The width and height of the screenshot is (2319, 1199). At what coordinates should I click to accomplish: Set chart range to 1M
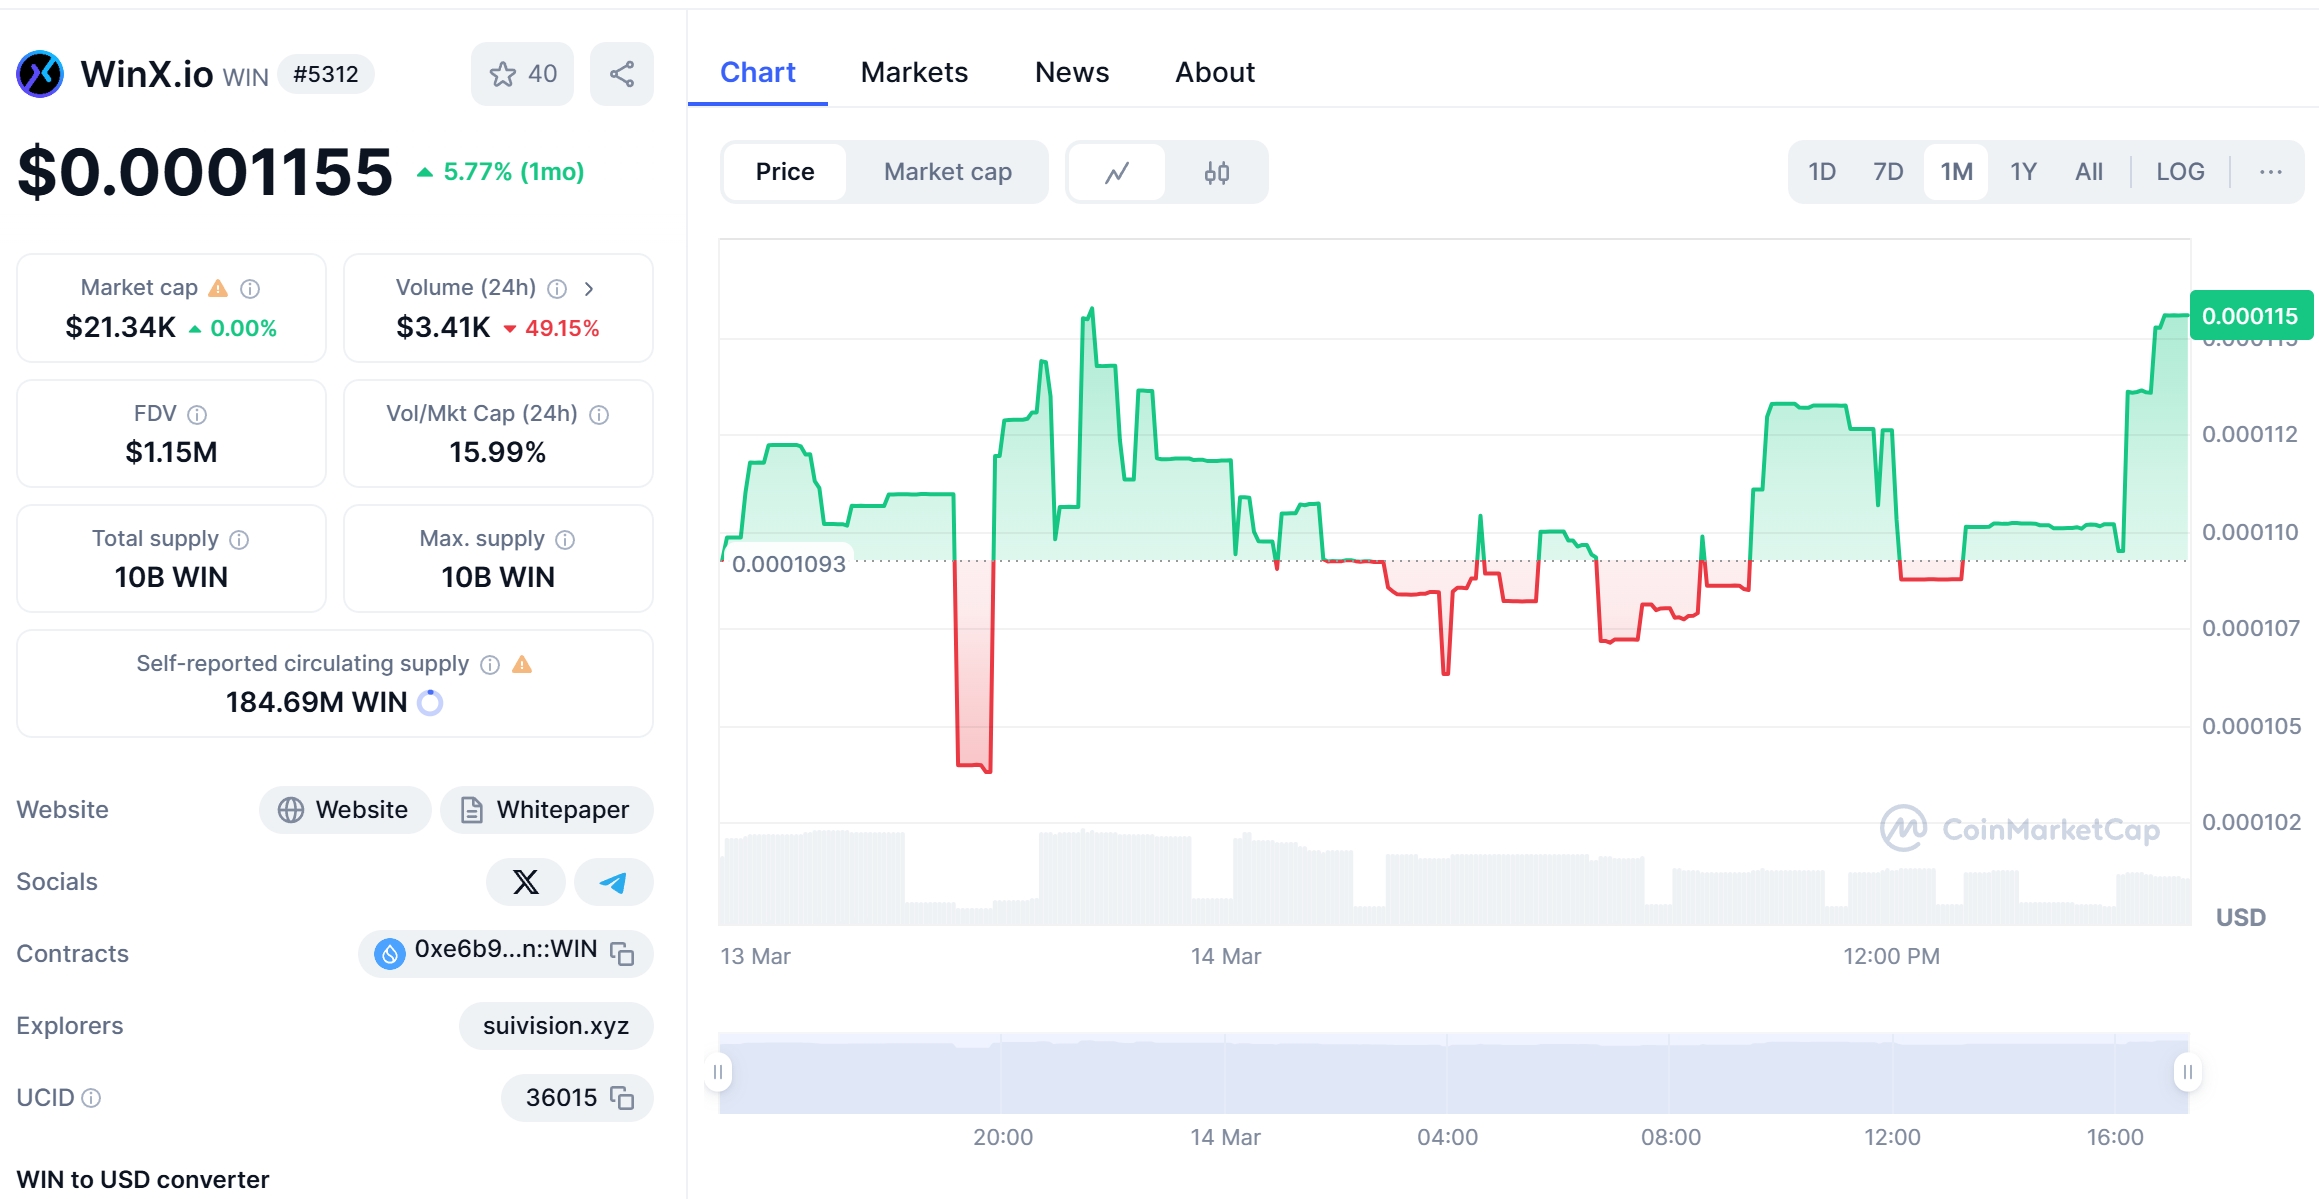point(1956,172)
